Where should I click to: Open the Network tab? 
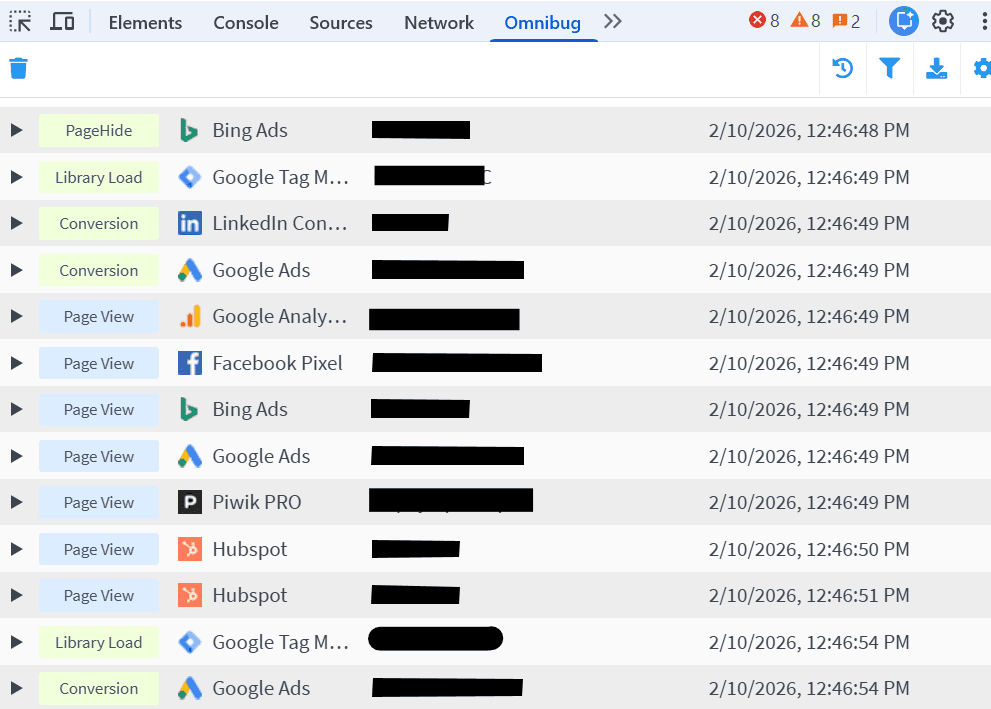point(439,23)
